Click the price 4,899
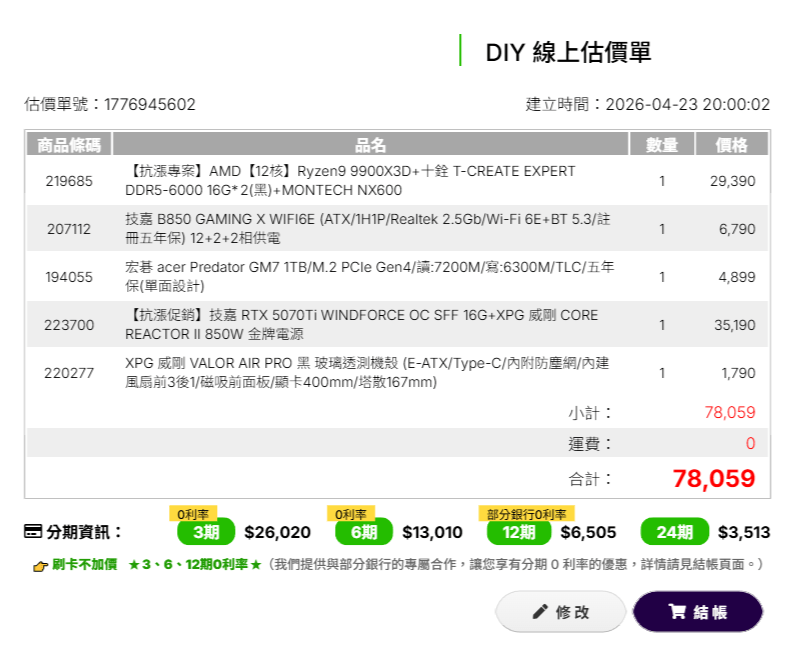This screenshot has height=657, width=795. coord(737,277)
